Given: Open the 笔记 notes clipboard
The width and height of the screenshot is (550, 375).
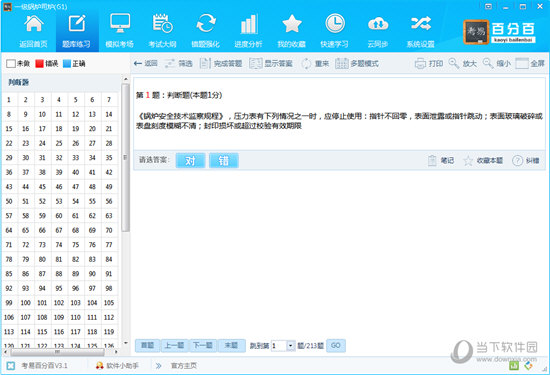Looking at the screenshot, I should pyautogui.click(x=441, y=161).
